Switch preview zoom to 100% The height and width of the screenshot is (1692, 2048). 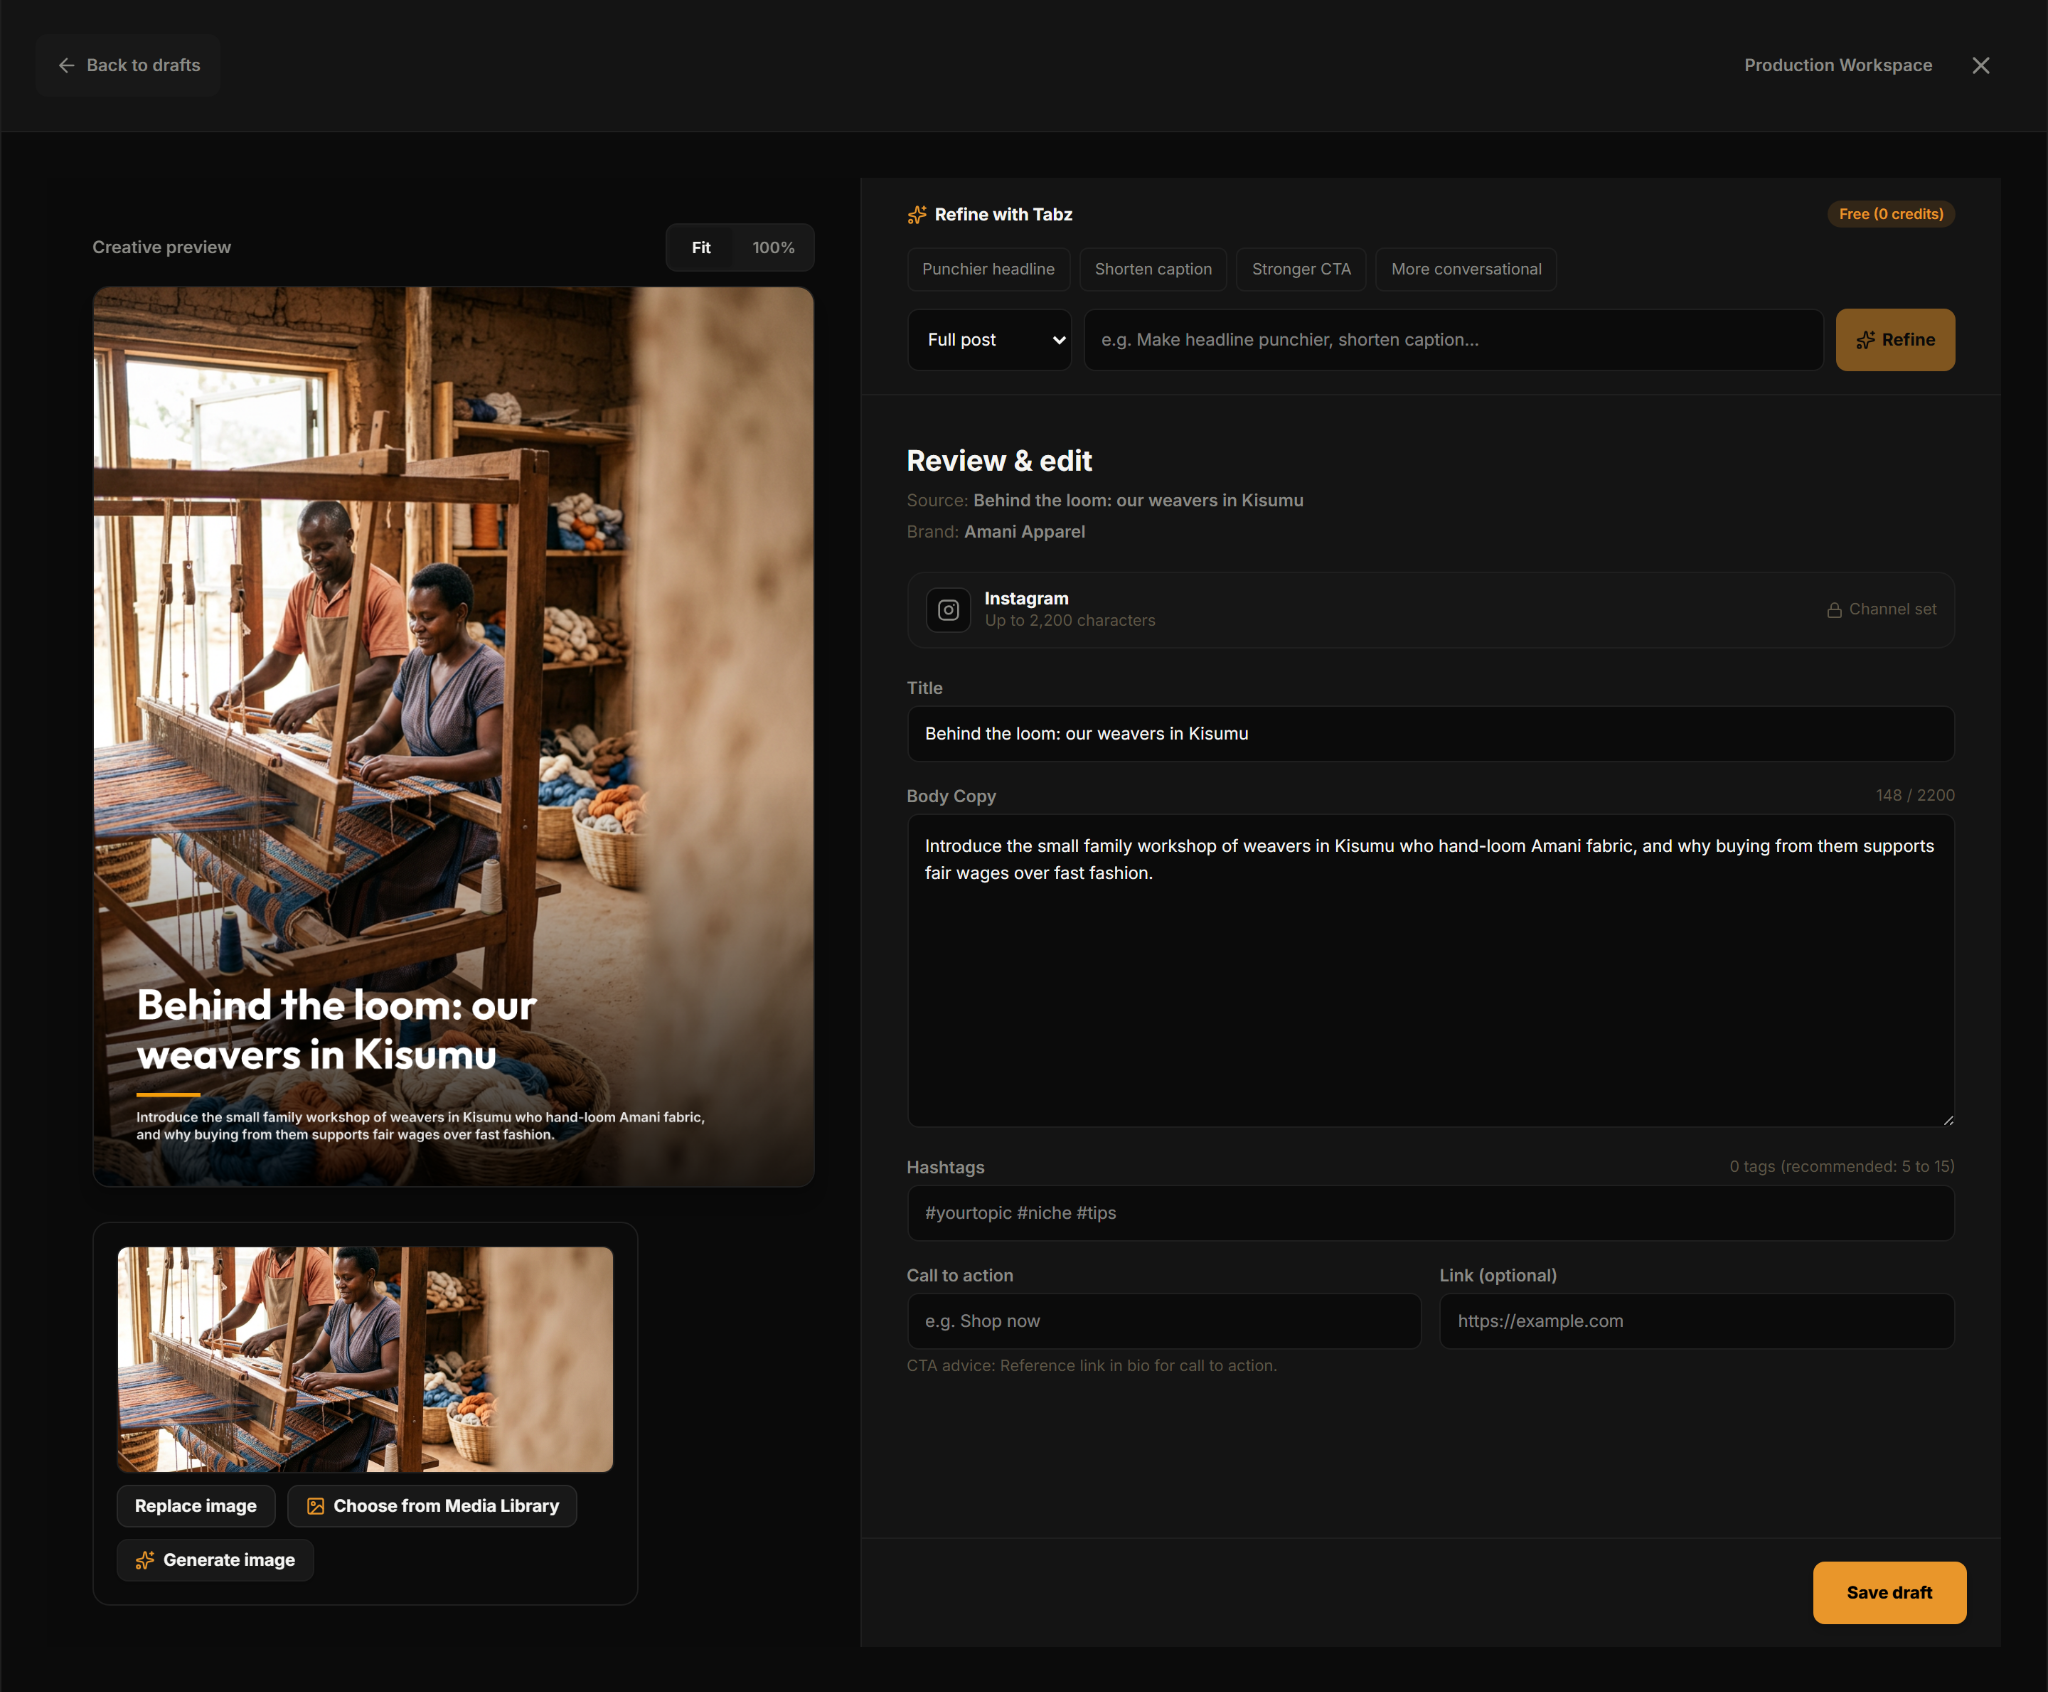click(773, 247)
